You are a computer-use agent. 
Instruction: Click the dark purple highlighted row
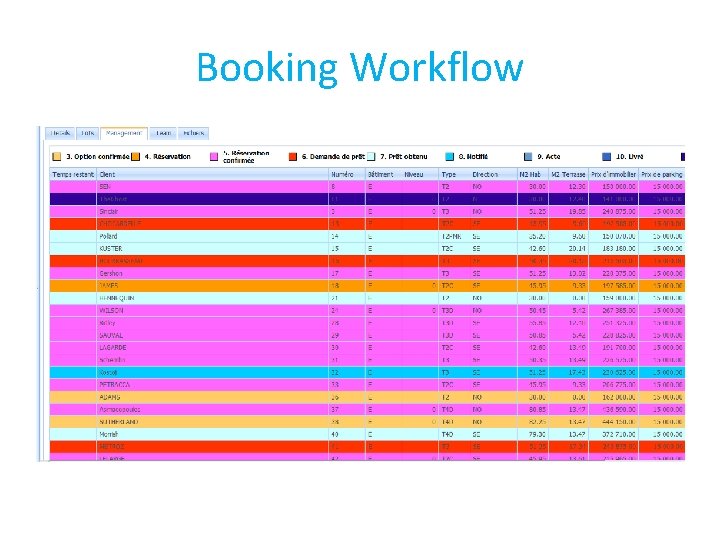[367, 199]
